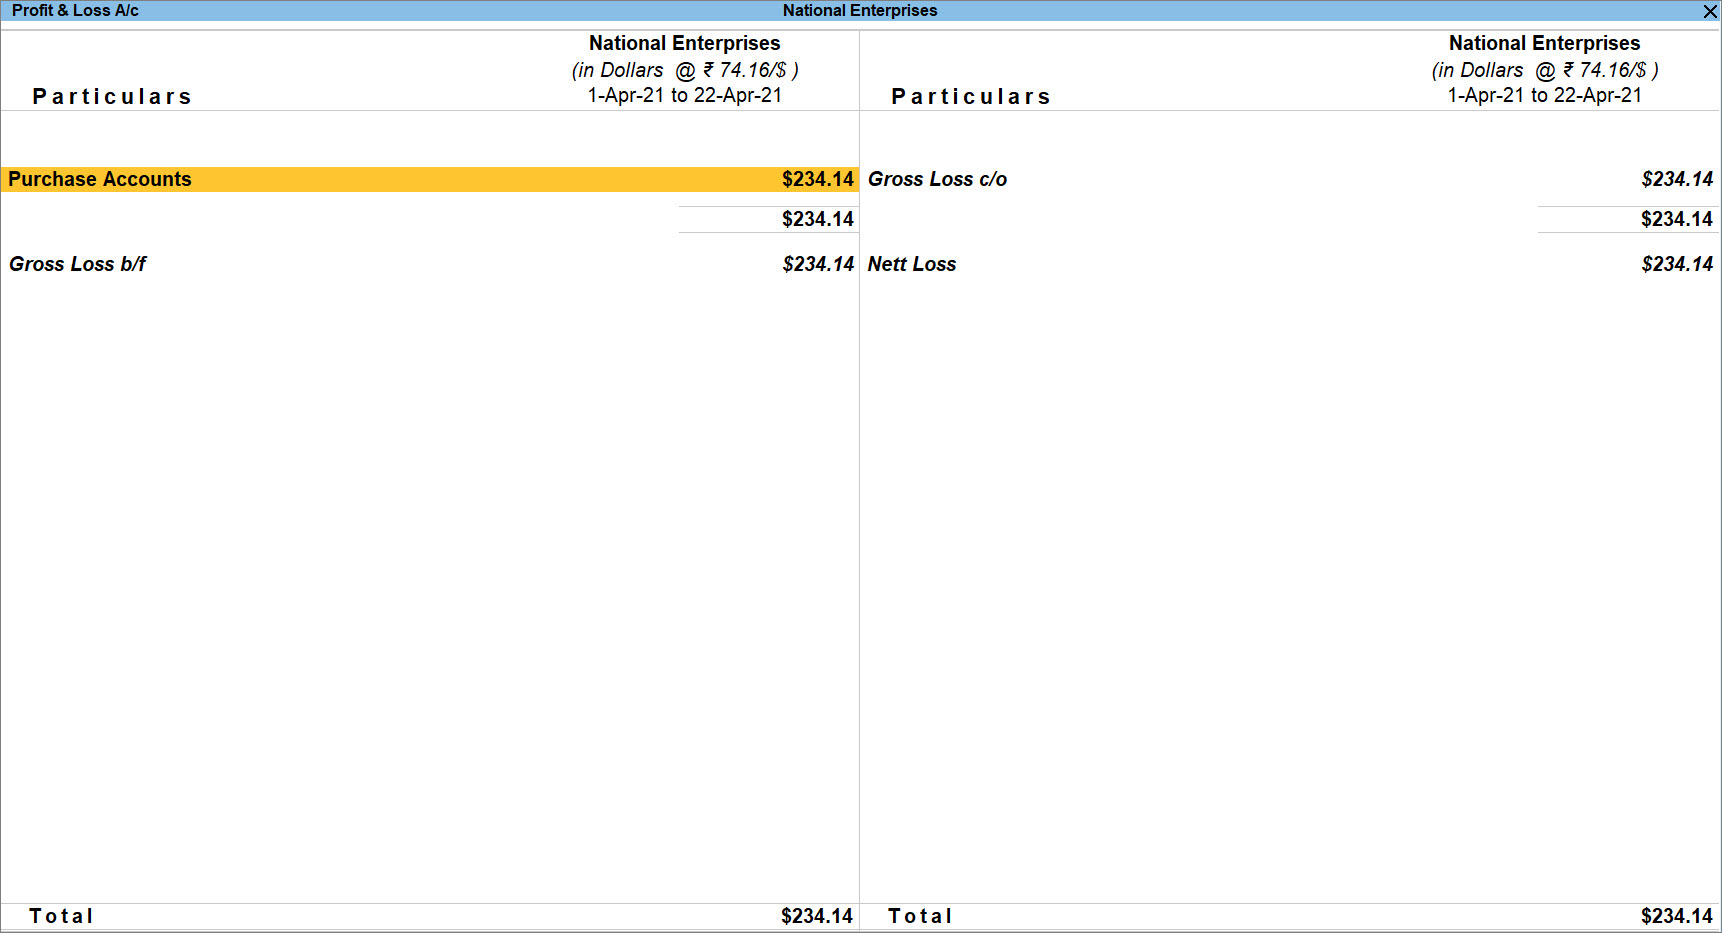Click the left Total amount at bottom
The image size is (1722, 933).
point(816,916)
